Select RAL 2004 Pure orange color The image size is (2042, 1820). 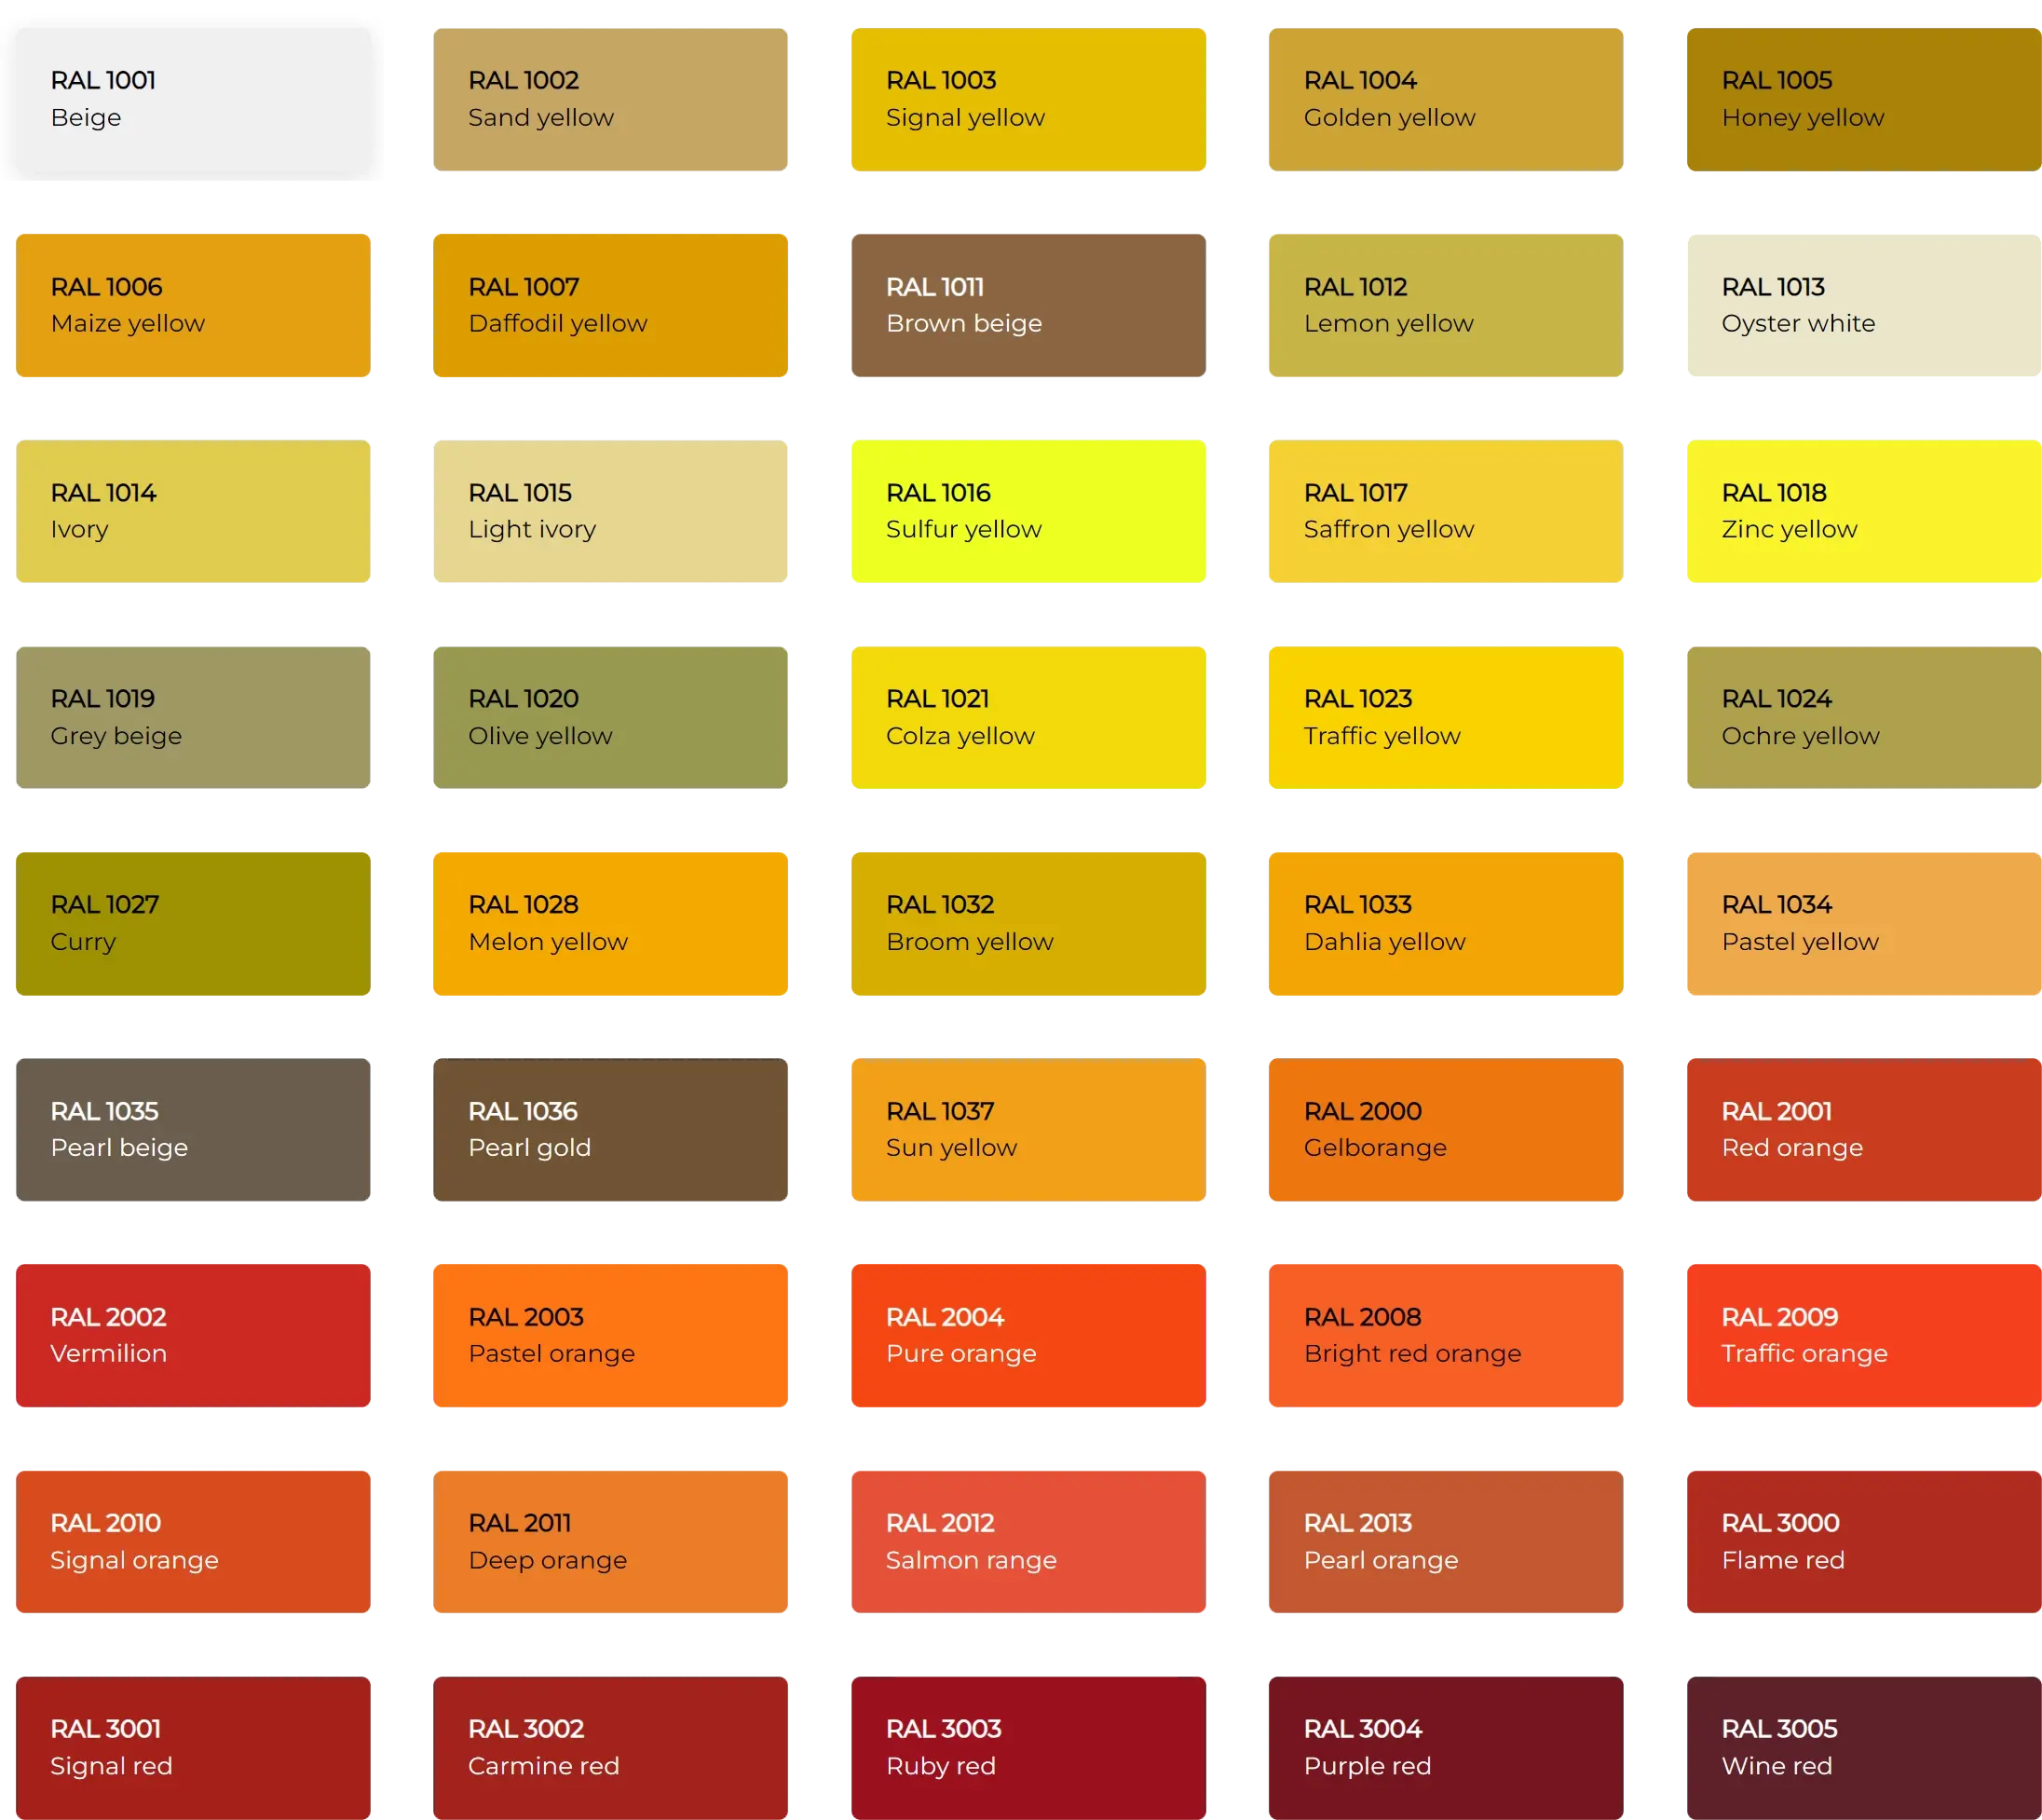pyautogui.click(x=1028, y=1335)
